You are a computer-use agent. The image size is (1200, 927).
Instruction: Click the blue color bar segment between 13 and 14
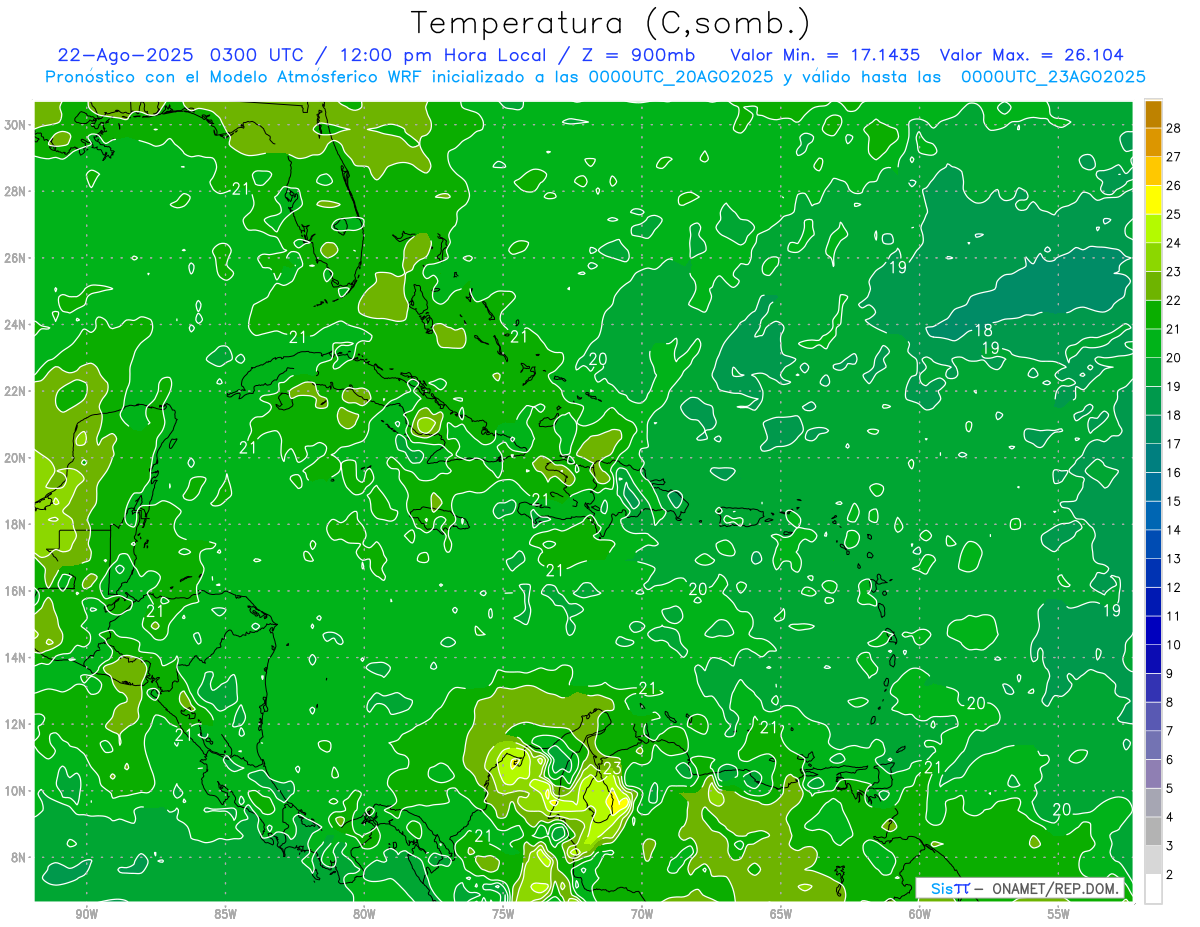pyautogui.click(x=1153, y=544)
